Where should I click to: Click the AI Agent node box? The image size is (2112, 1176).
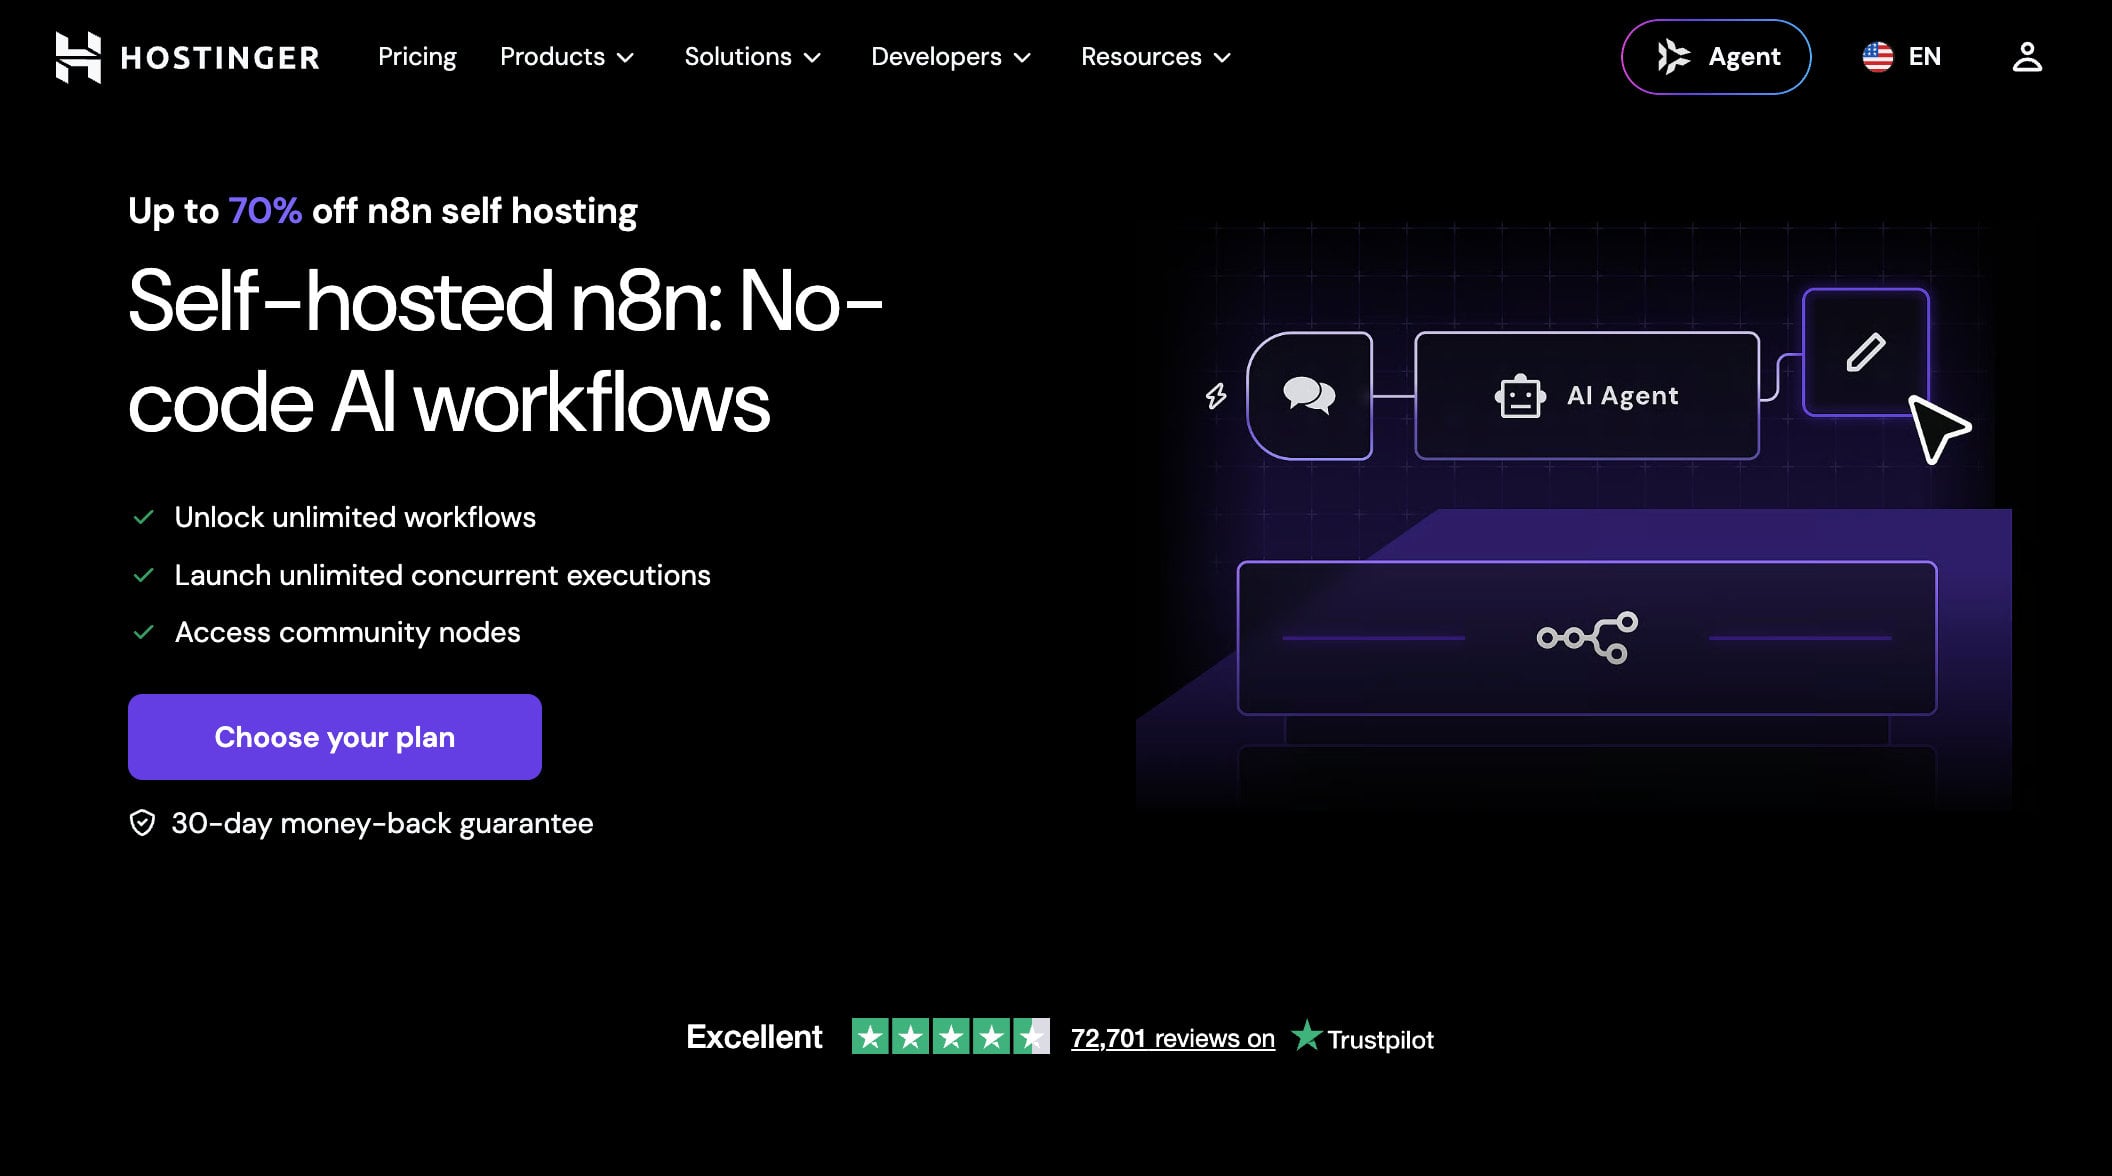pos(1587,396)
